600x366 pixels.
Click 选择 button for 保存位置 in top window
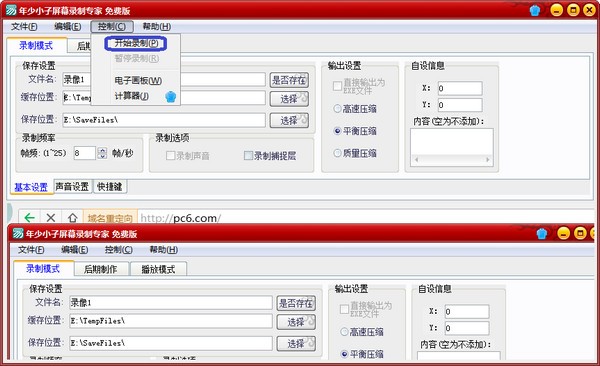click(x=289, y=120)
